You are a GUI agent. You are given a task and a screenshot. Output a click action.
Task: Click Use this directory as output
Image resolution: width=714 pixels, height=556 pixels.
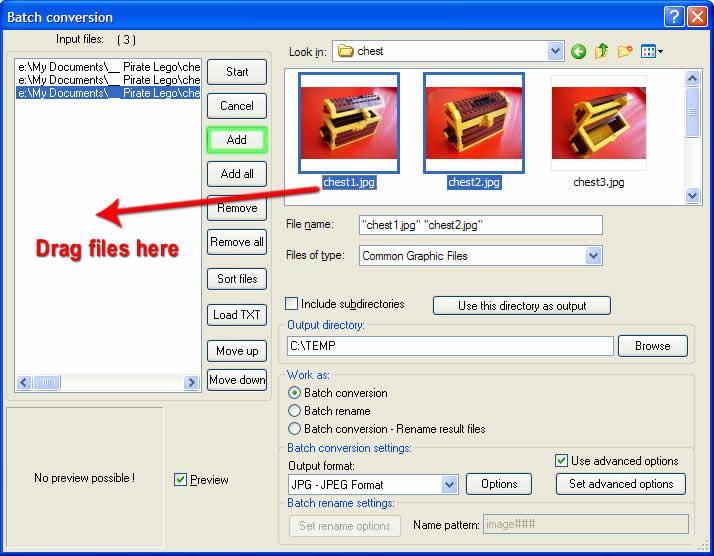522,306
